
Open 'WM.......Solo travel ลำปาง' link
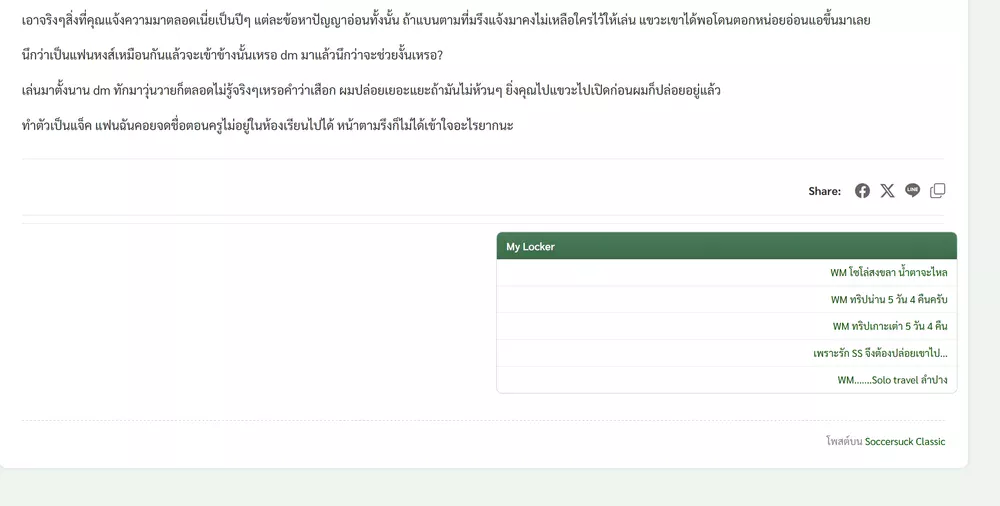click(892, 380)
